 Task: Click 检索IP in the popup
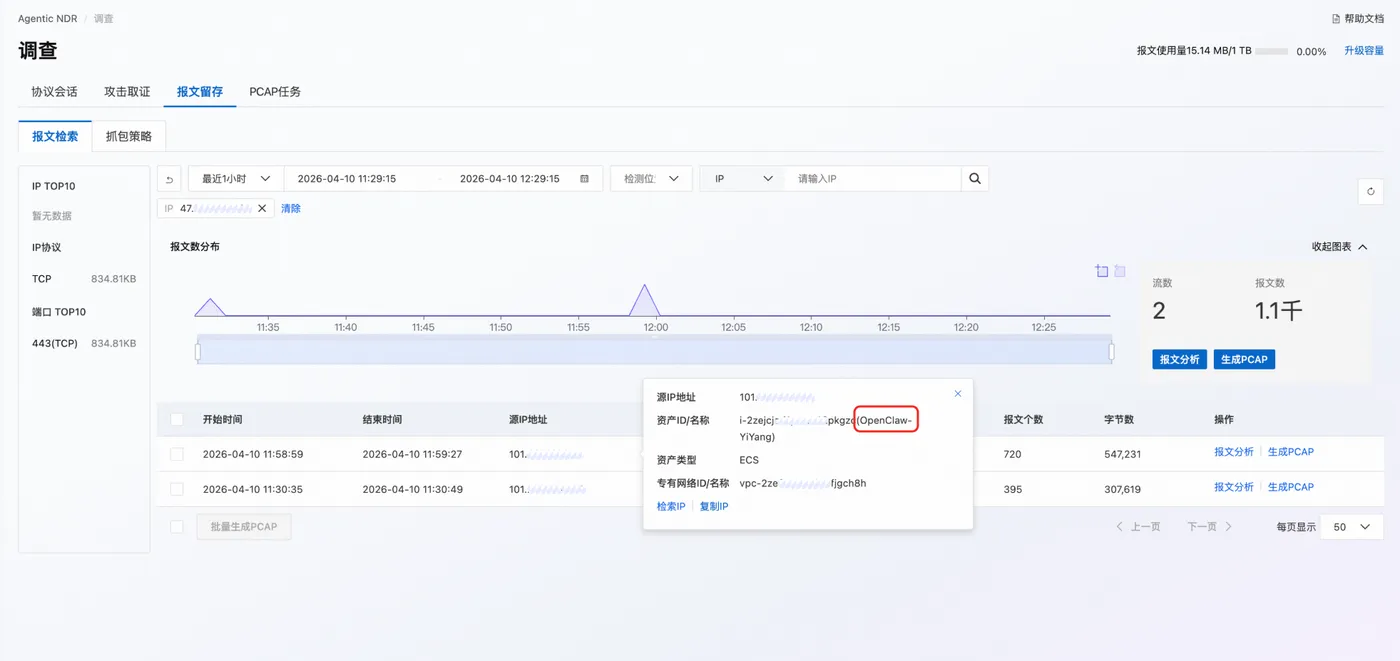click(671, 507)
